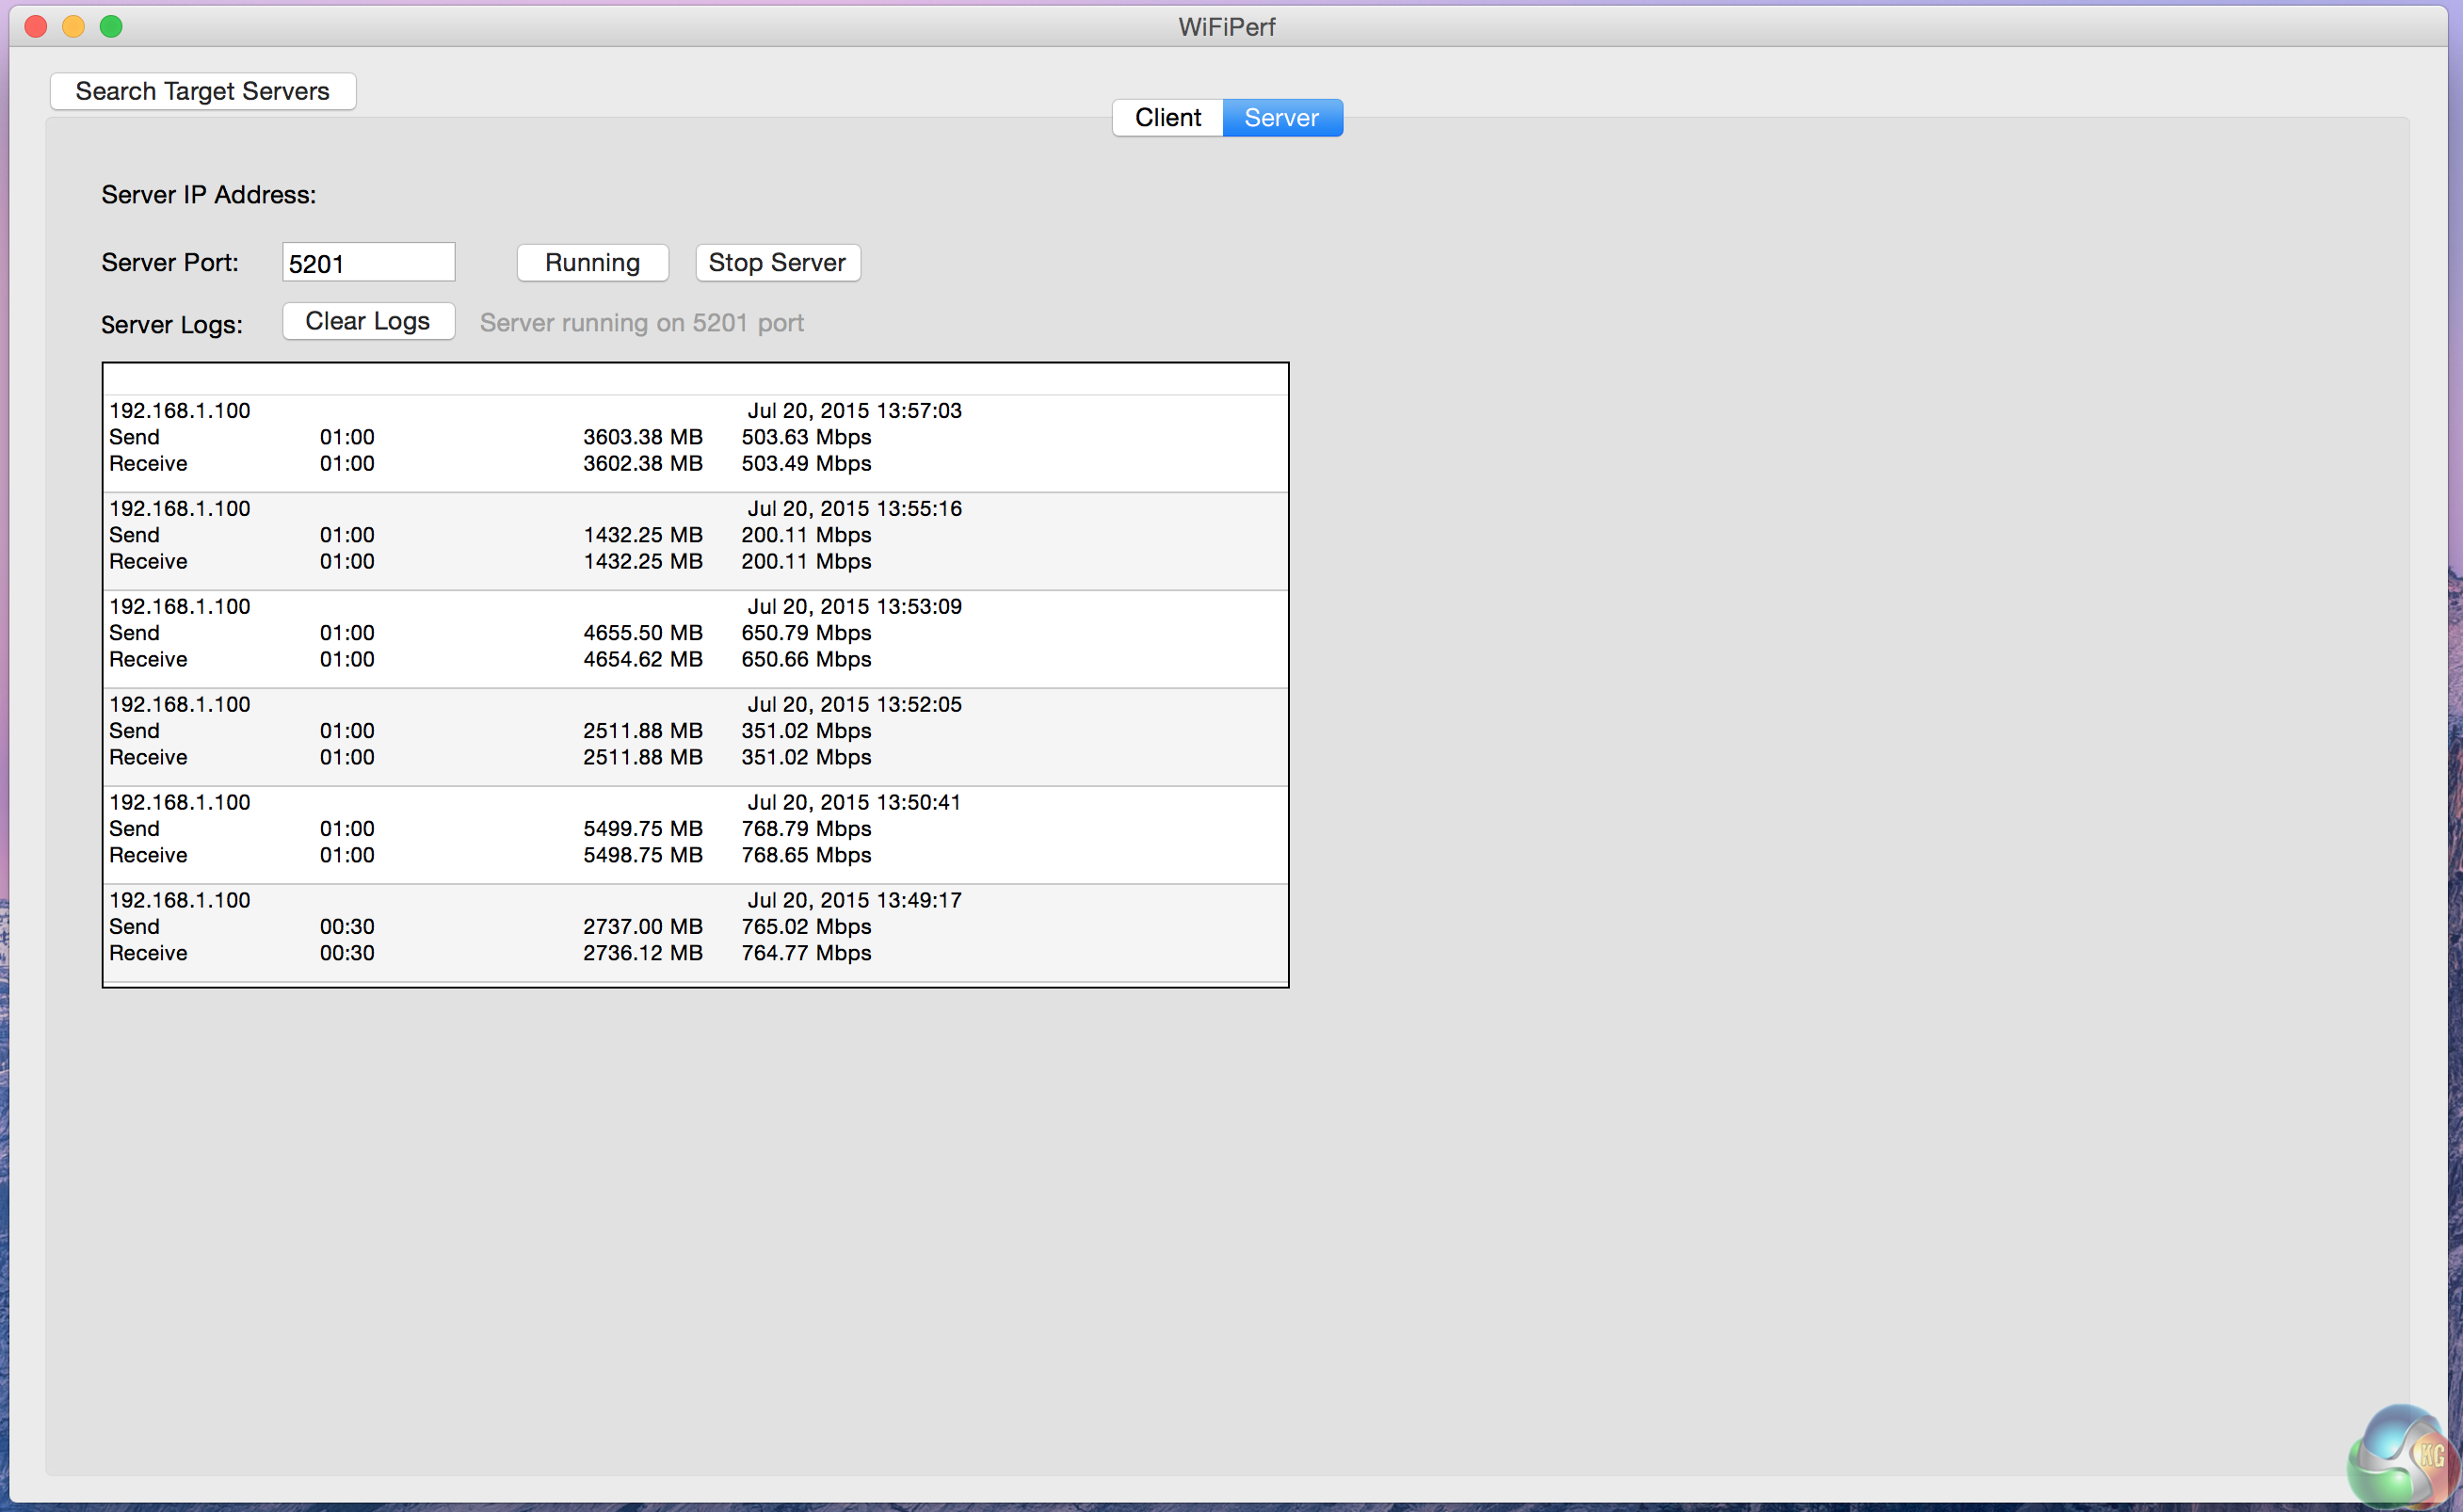
Task: Stop the server with Stop Server
Action: (777, 263)
